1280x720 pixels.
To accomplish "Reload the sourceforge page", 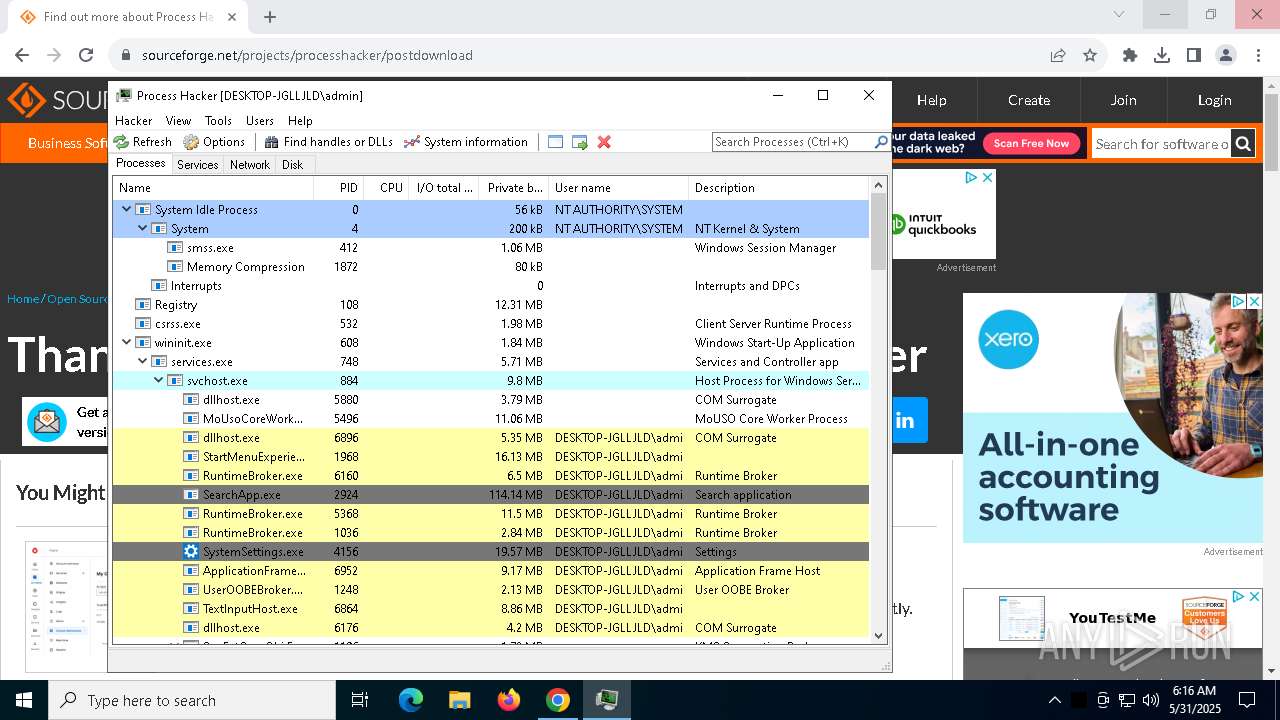I will 86,55.
